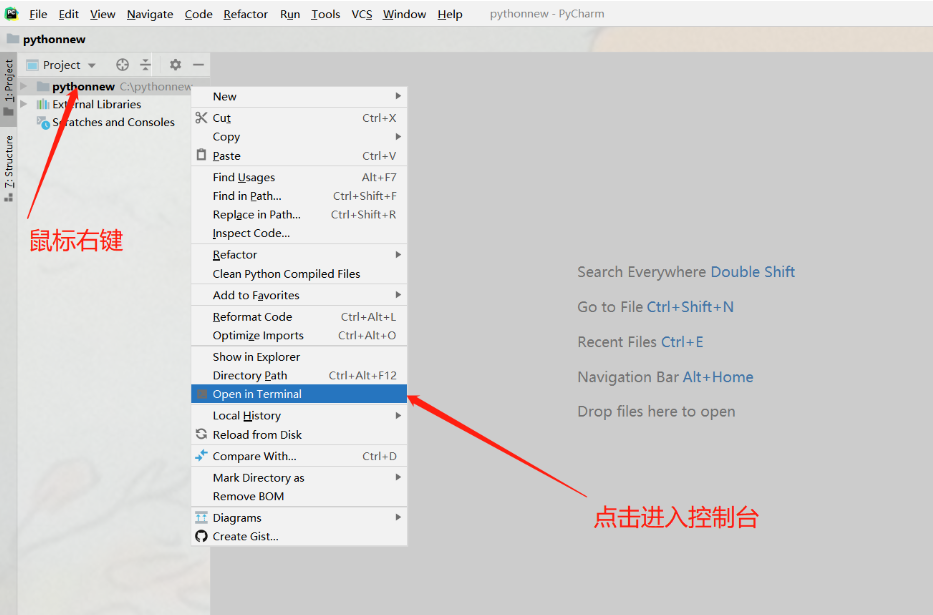Viewport: 933px width, 615px height.
Task: Click the Project view window icon
Action: (x=33, y=65)
